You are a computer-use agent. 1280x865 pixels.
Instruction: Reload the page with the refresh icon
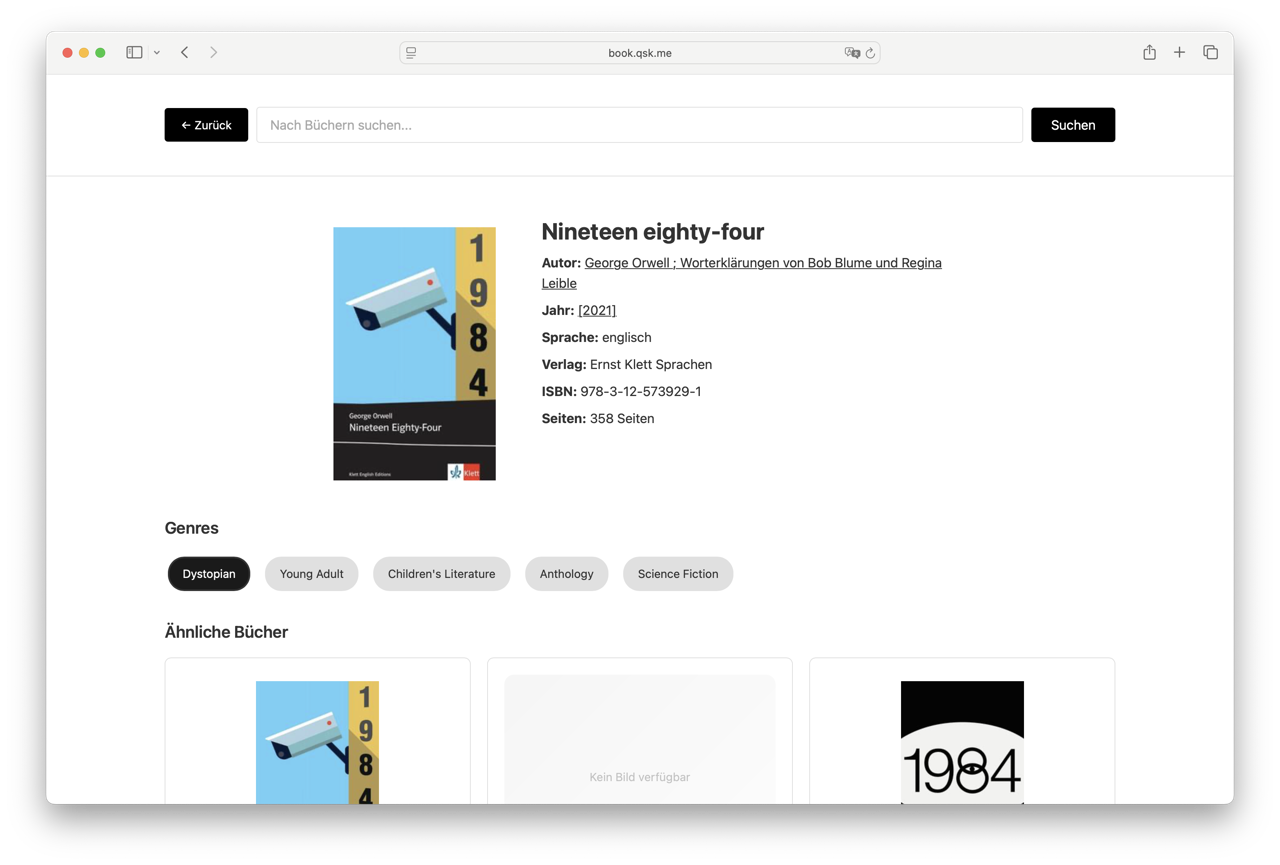(x=870, y=53)
